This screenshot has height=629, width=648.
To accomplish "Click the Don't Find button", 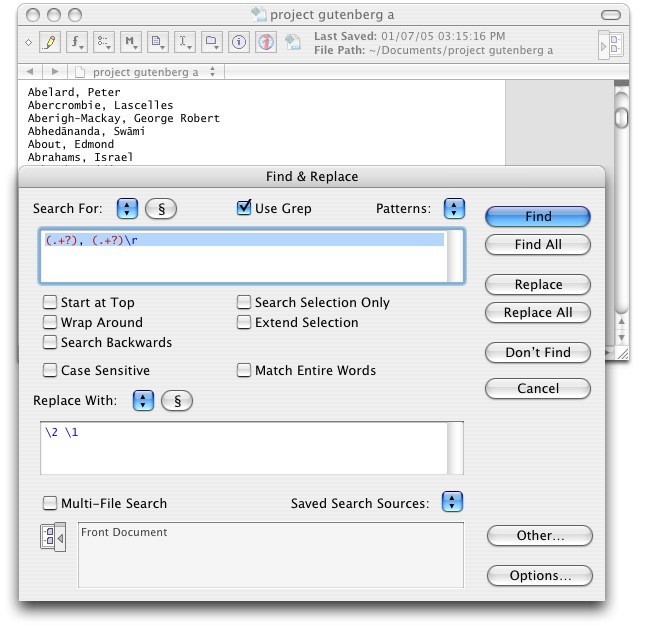I will pos(538,353).
